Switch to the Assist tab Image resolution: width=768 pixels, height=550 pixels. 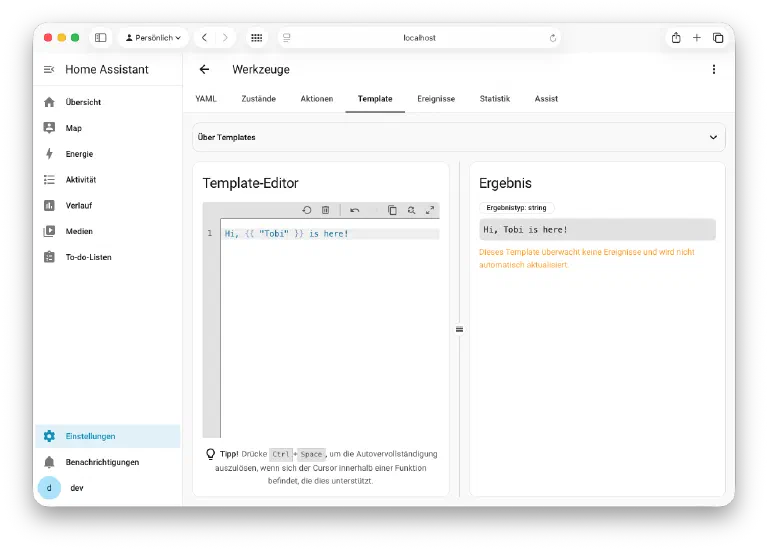coord(546,99)
